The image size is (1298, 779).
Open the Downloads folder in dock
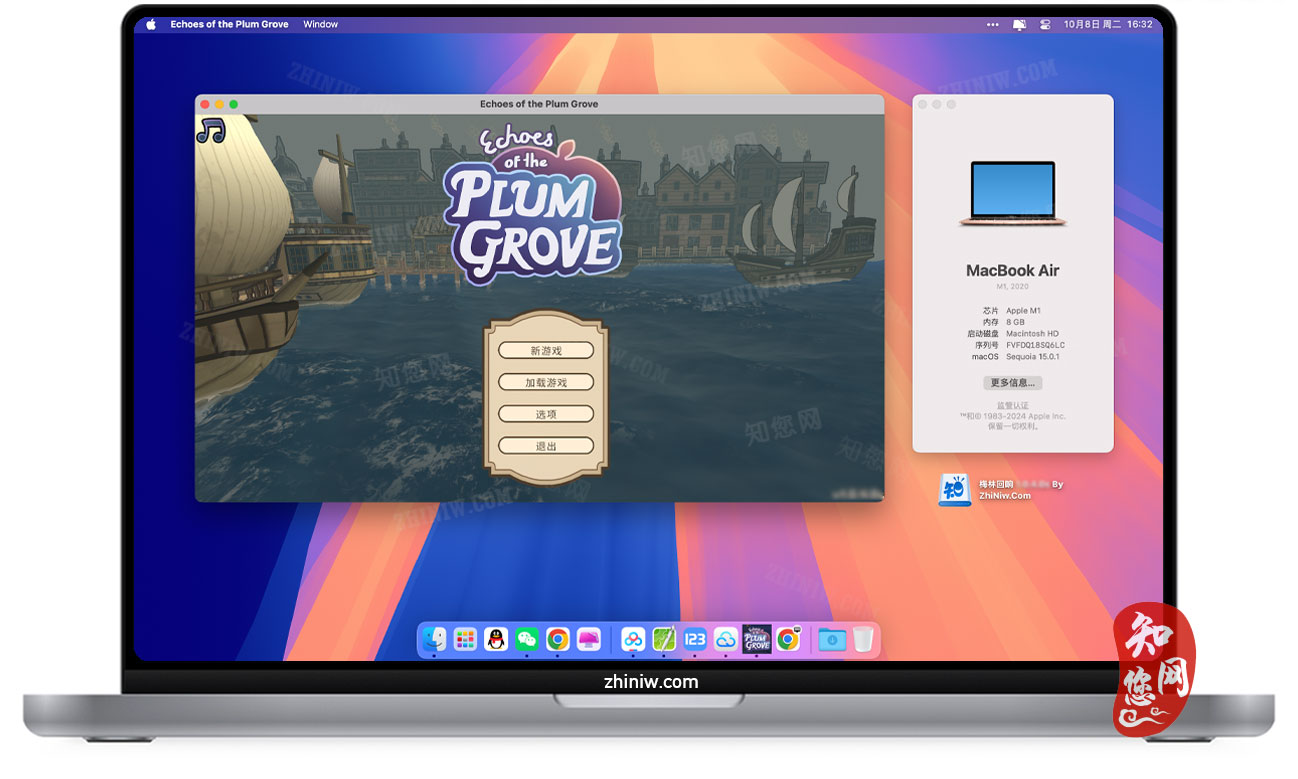click(x=832, y=639)
